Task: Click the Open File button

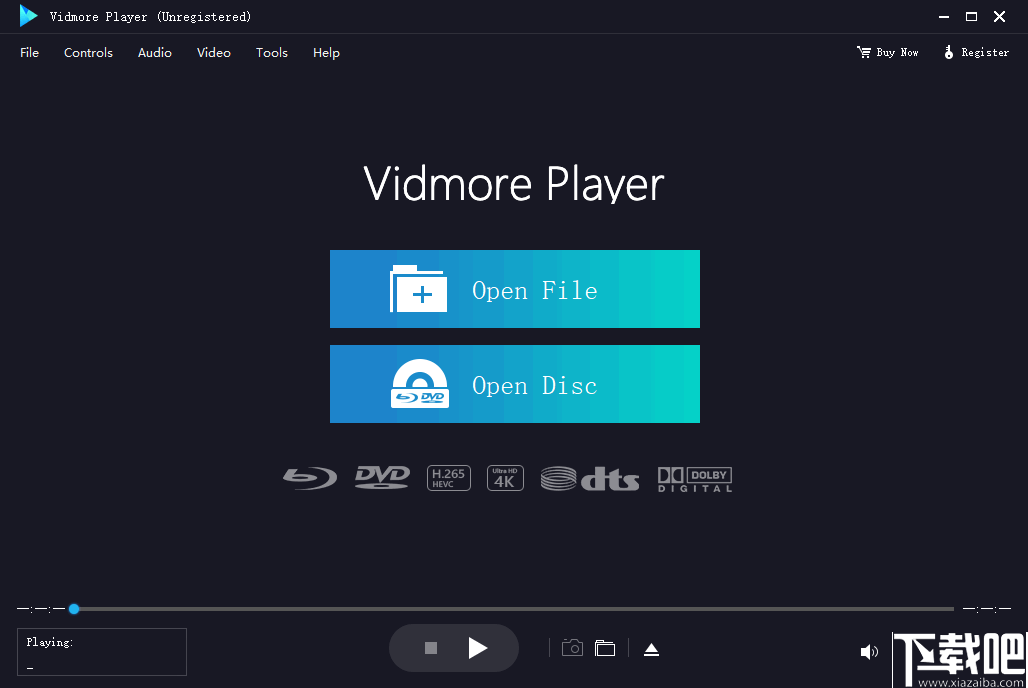Action: coord(514,289)
